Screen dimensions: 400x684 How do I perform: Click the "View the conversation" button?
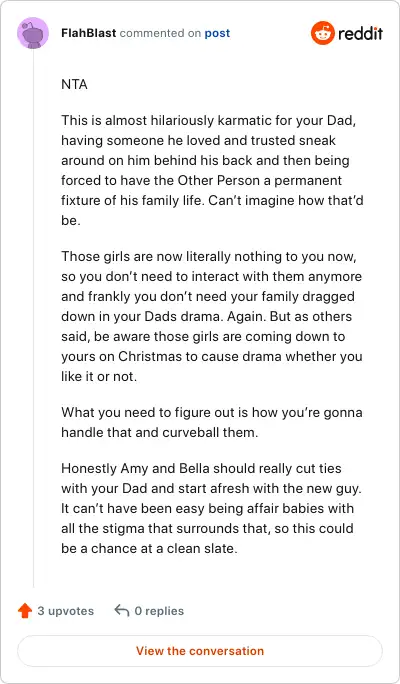(x=200, y=651)
